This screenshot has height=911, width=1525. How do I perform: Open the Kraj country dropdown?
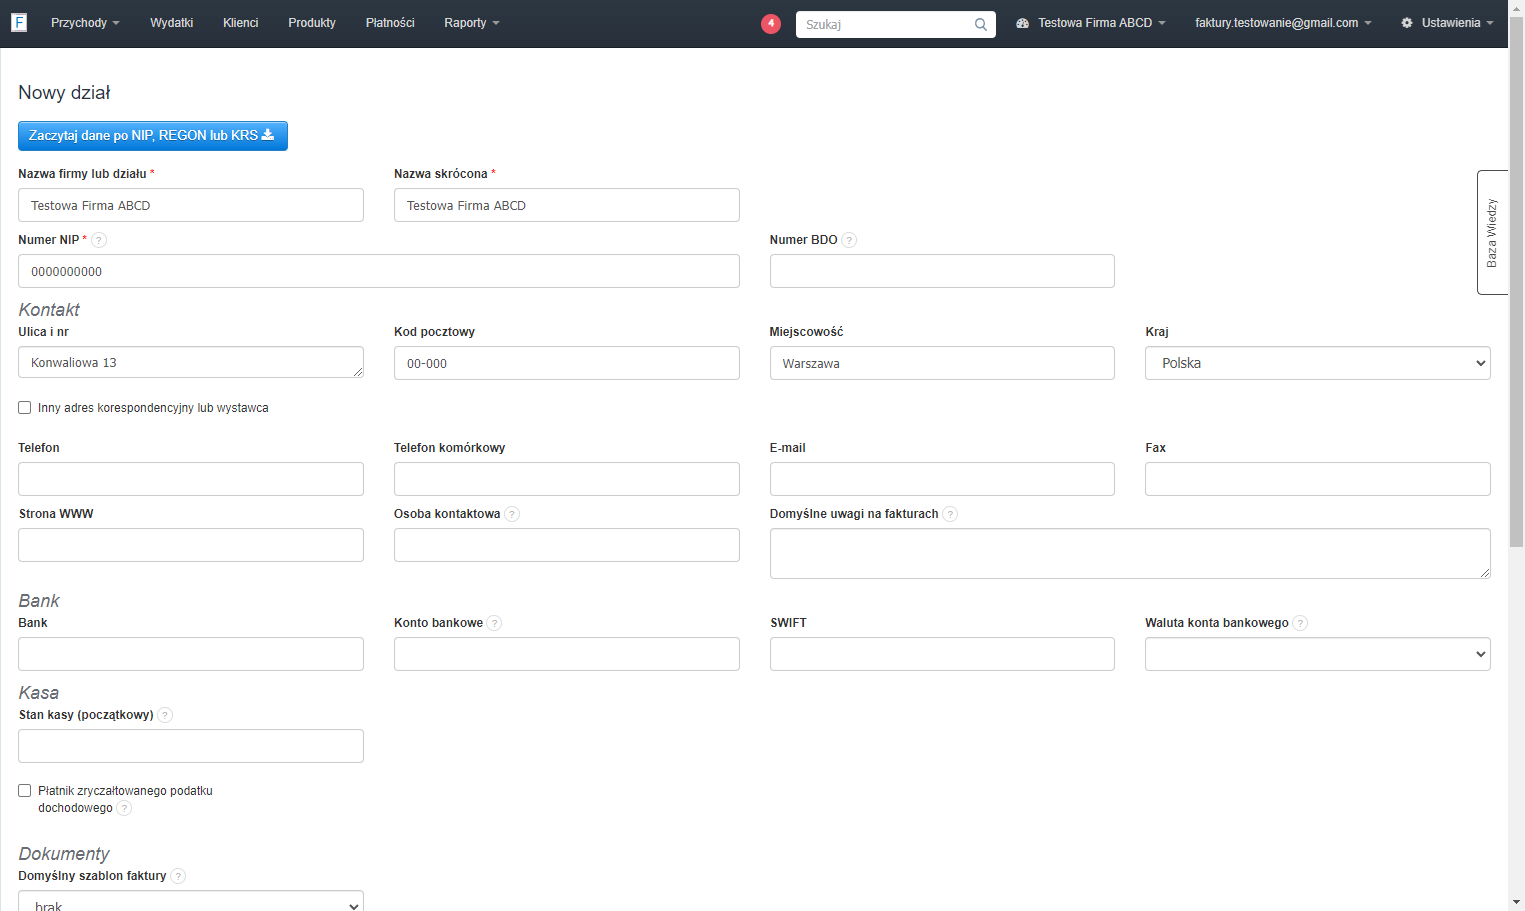tap(1318, 363)
